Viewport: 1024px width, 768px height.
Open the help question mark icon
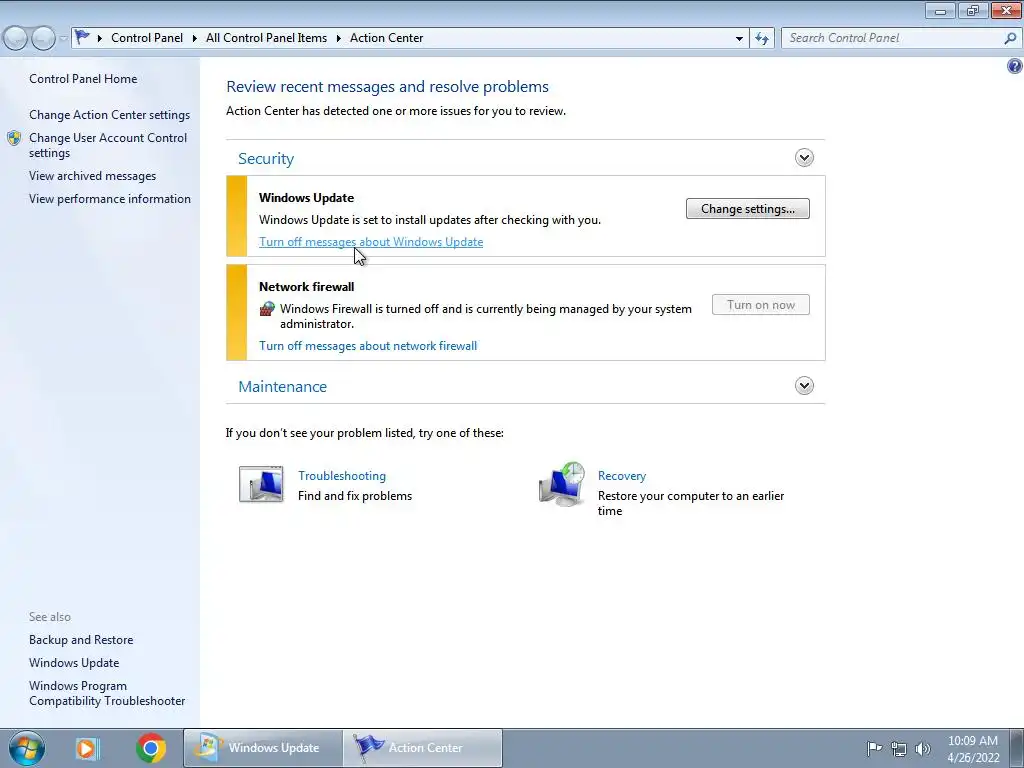click(1014, 66)
